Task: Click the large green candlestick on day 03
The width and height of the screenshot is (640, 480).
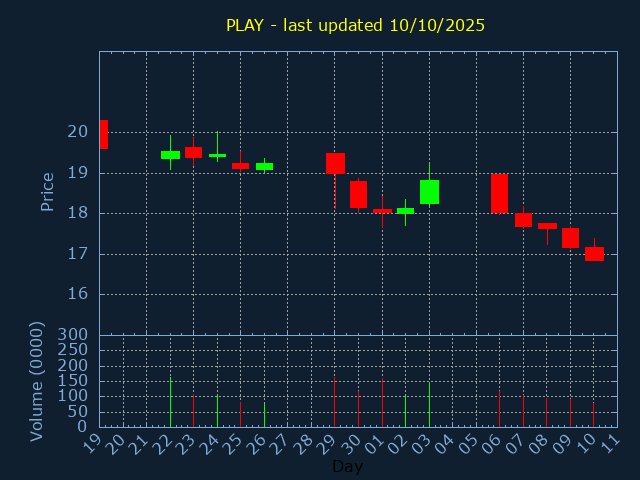Action: (429, 192)
